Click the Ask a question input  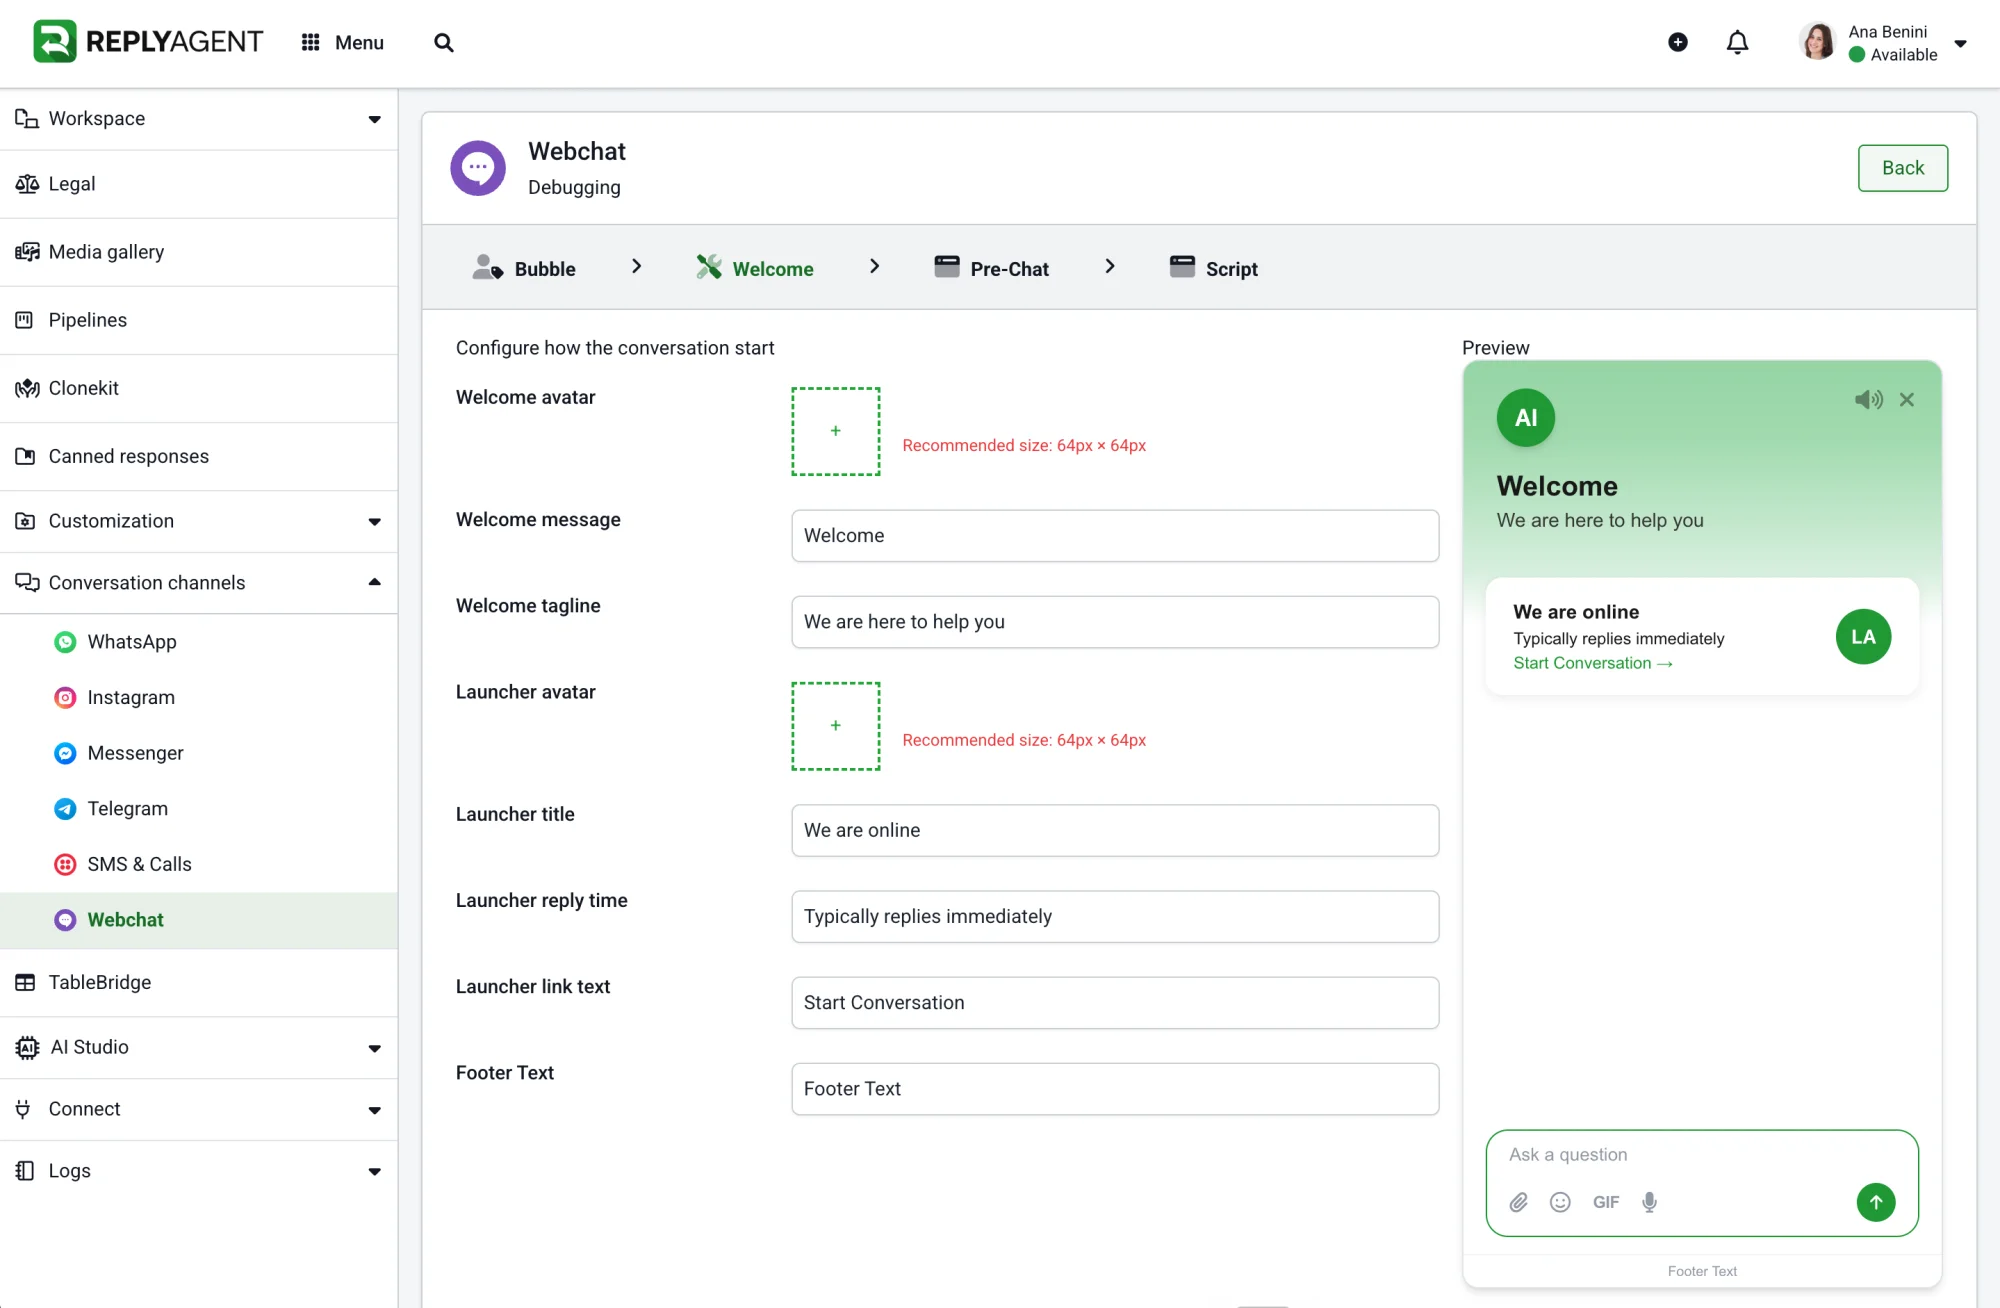coord(1702,1155)
